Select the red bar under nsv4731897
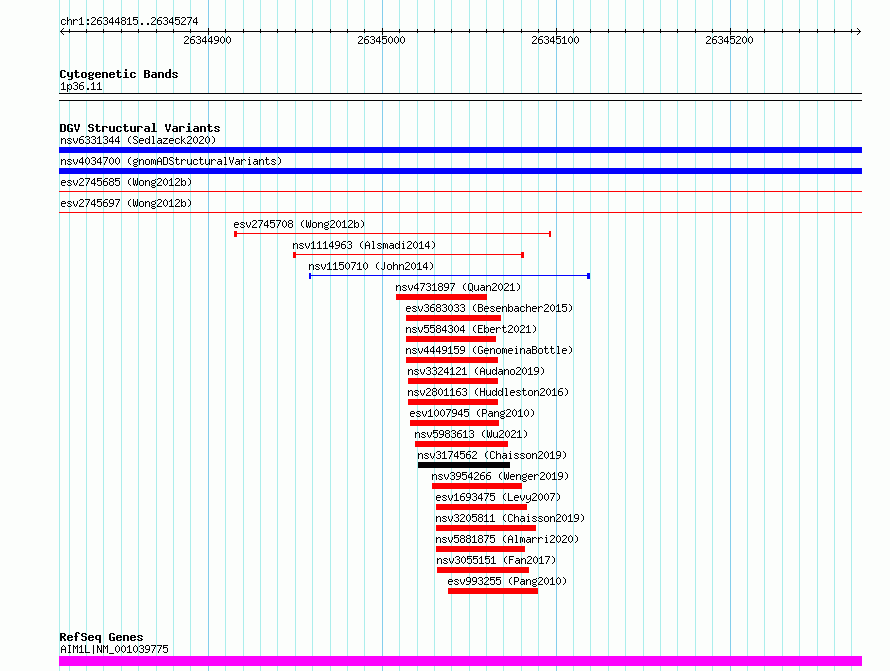 pos(442,297)
